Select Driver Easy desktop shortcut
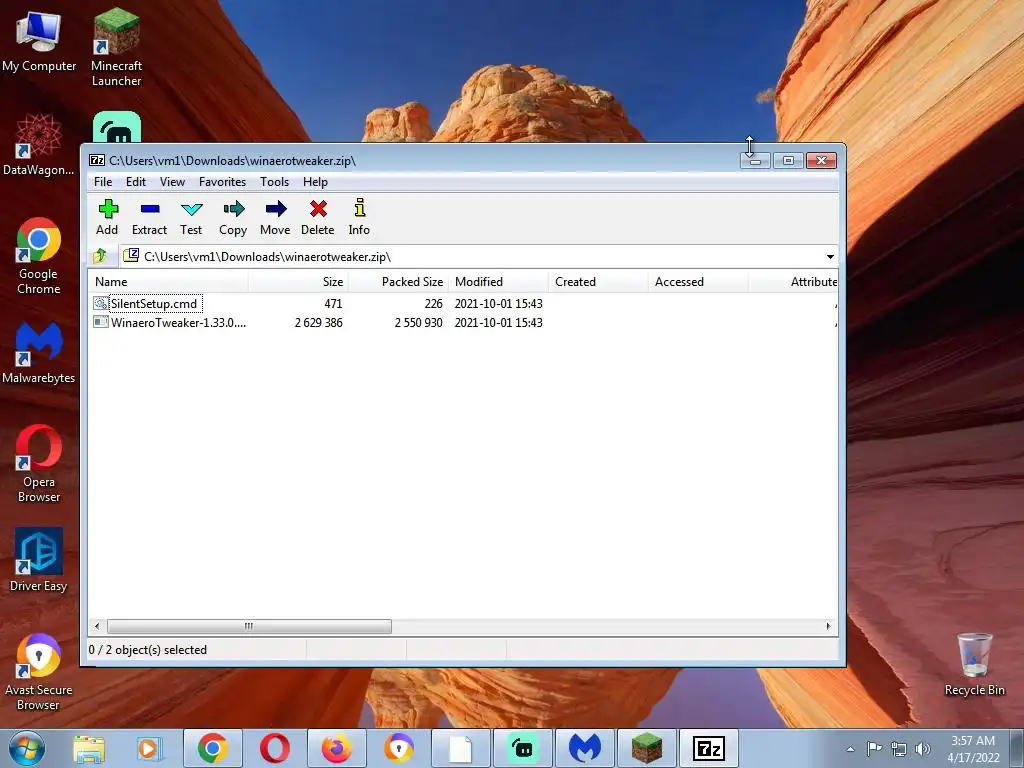The height and width of the screenshot is (768, 1024). (x=39, y=560)
